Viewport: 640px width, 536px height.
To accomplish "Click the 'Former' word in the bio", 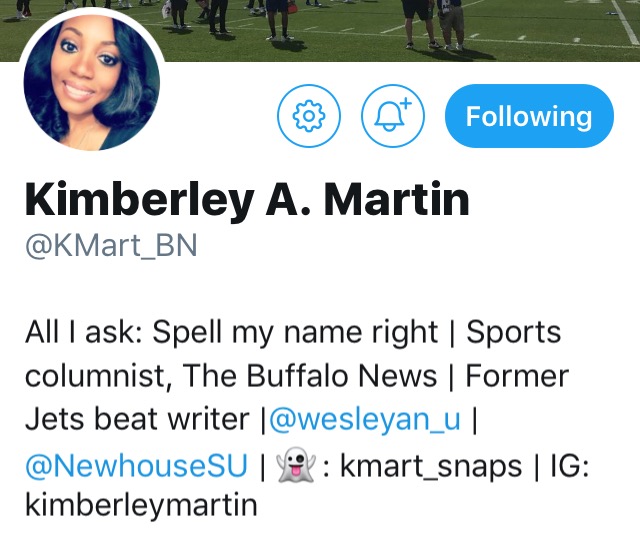I will tap(517, 375).
